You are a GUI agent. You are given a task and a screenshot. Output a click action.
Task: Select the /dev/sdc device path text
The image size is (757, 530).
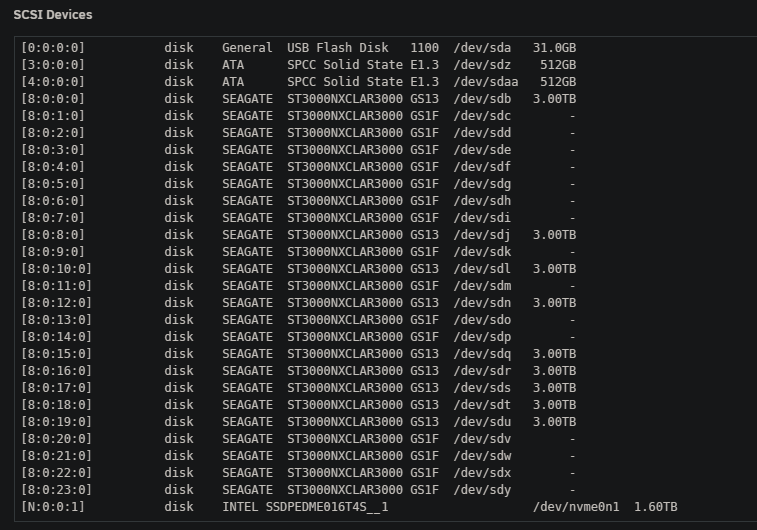[x=482, y=116]
